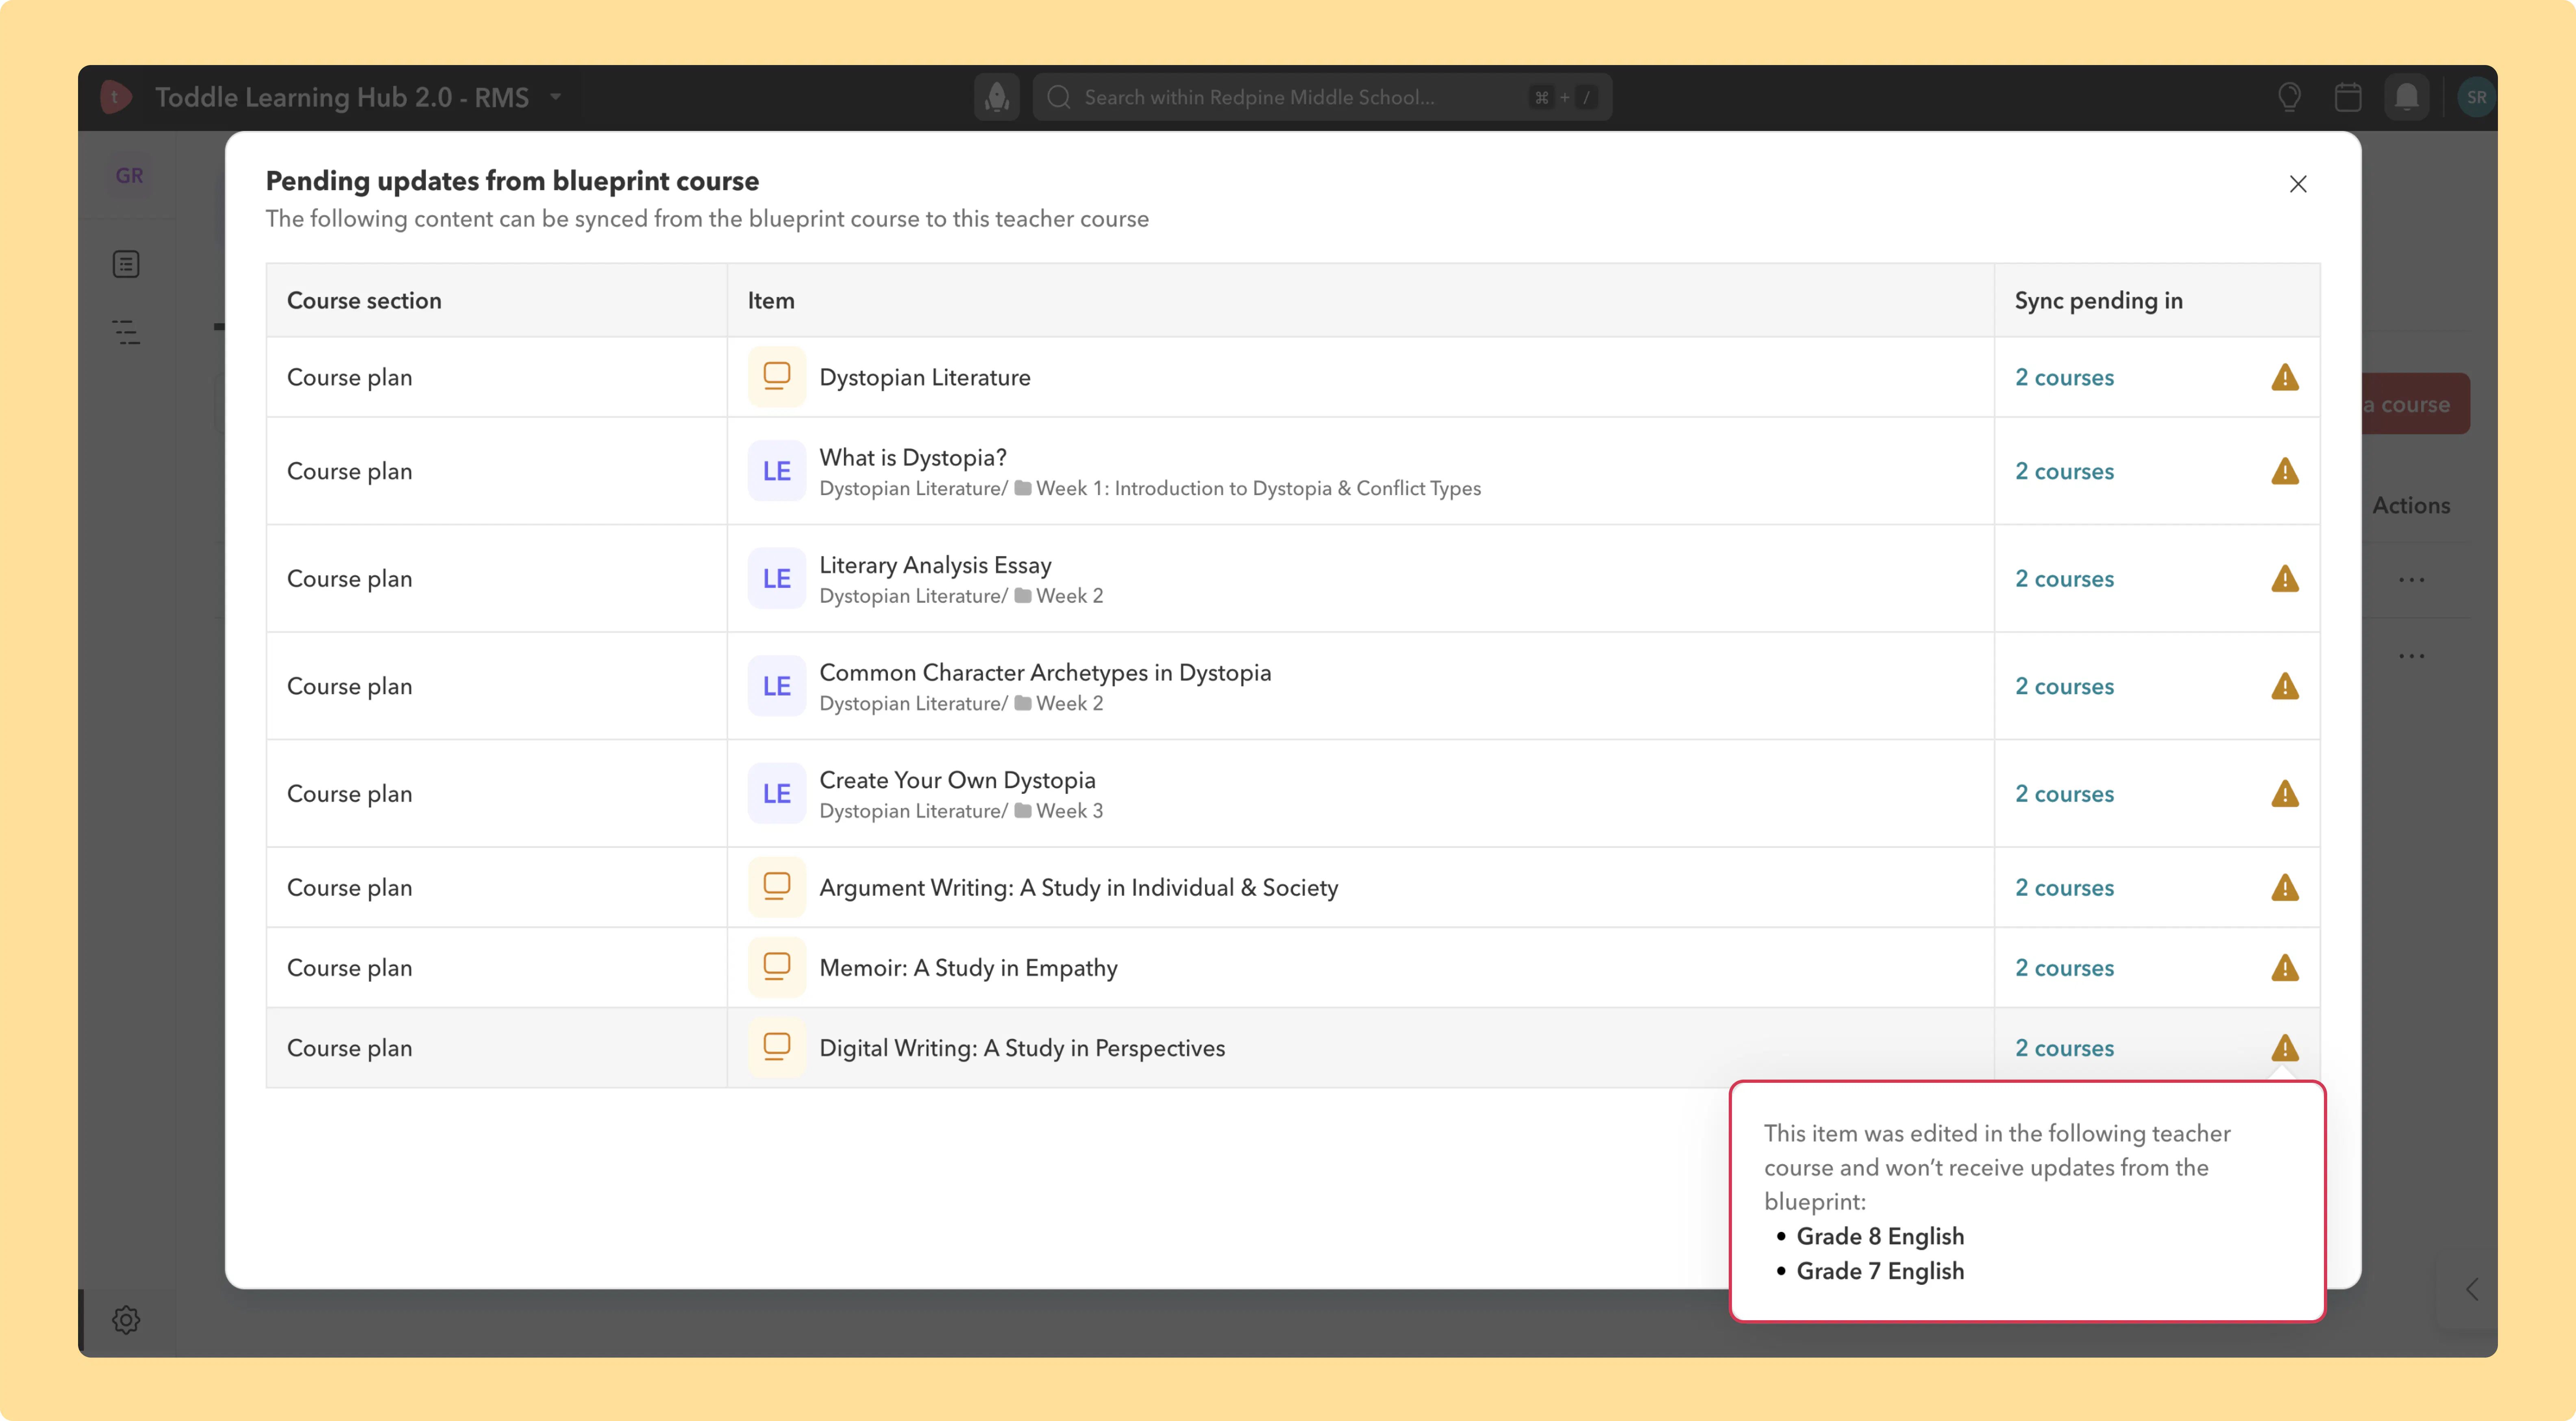2576x1421 pixels.
Task: Close the pending updates dialog
Action: tap(2298, 184)
